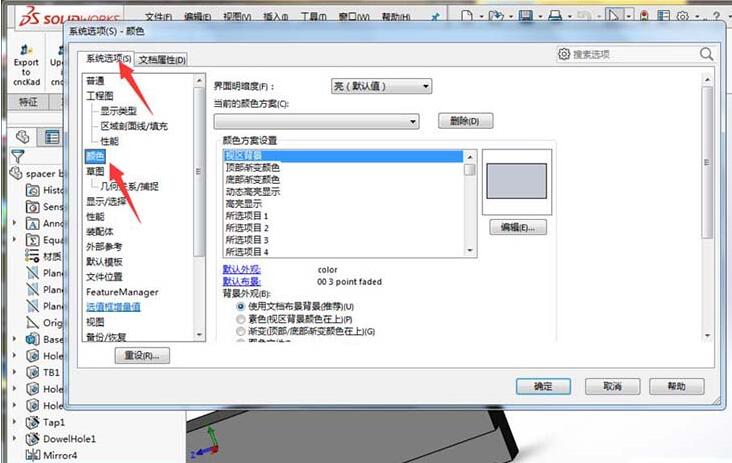The image size is (732, 463).
Task: Click the 删除 Delete button
Action: coord(465,121)
